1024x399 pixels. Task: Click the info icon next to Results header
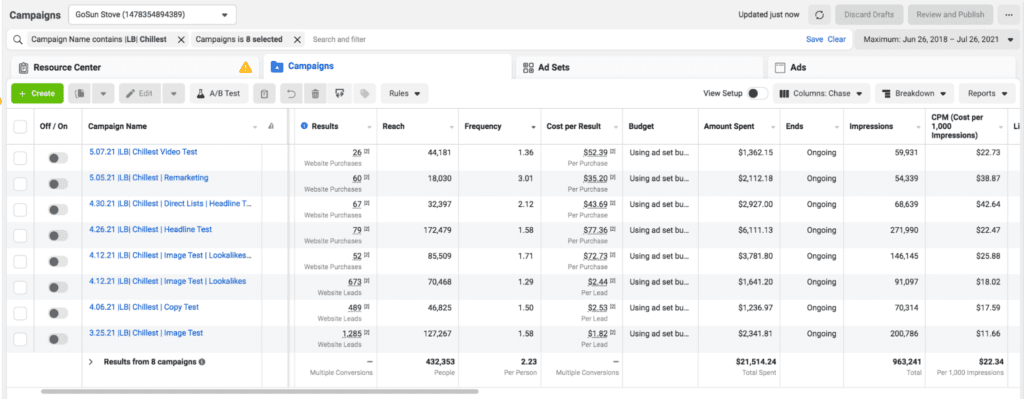pyautogui.click(x=304, y=126)
